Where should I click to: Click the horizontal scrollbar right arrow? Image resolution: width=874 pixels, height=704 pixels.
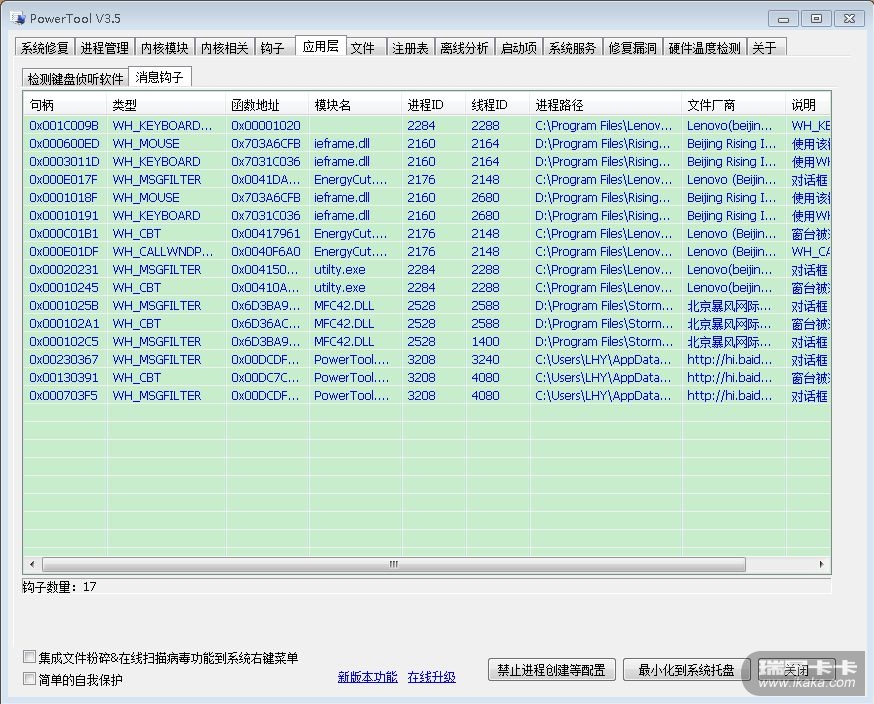click(822, 564)
